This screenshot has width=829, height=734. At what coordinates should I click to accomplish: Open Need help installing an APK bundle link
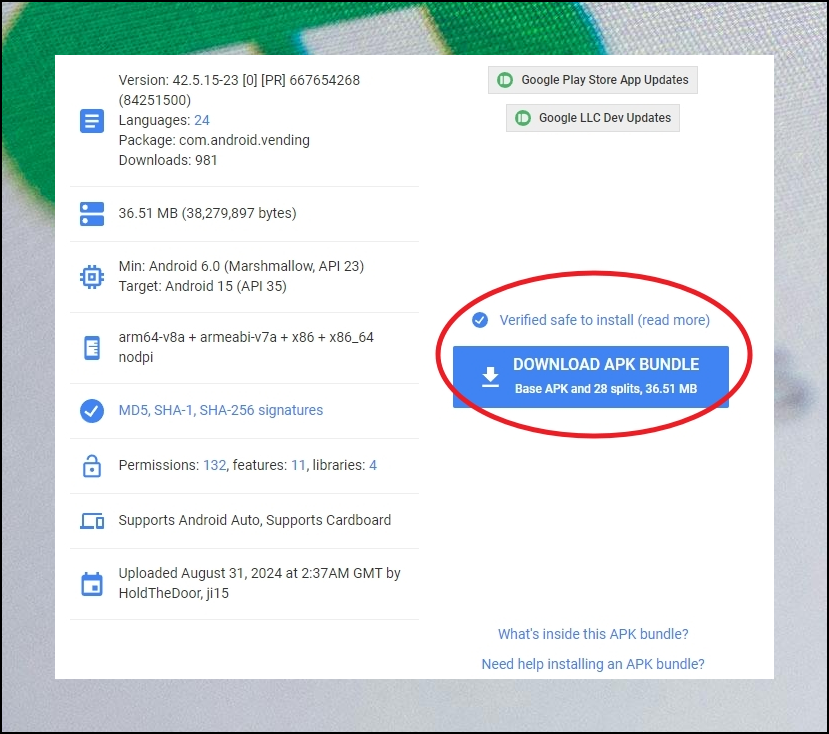593,664
